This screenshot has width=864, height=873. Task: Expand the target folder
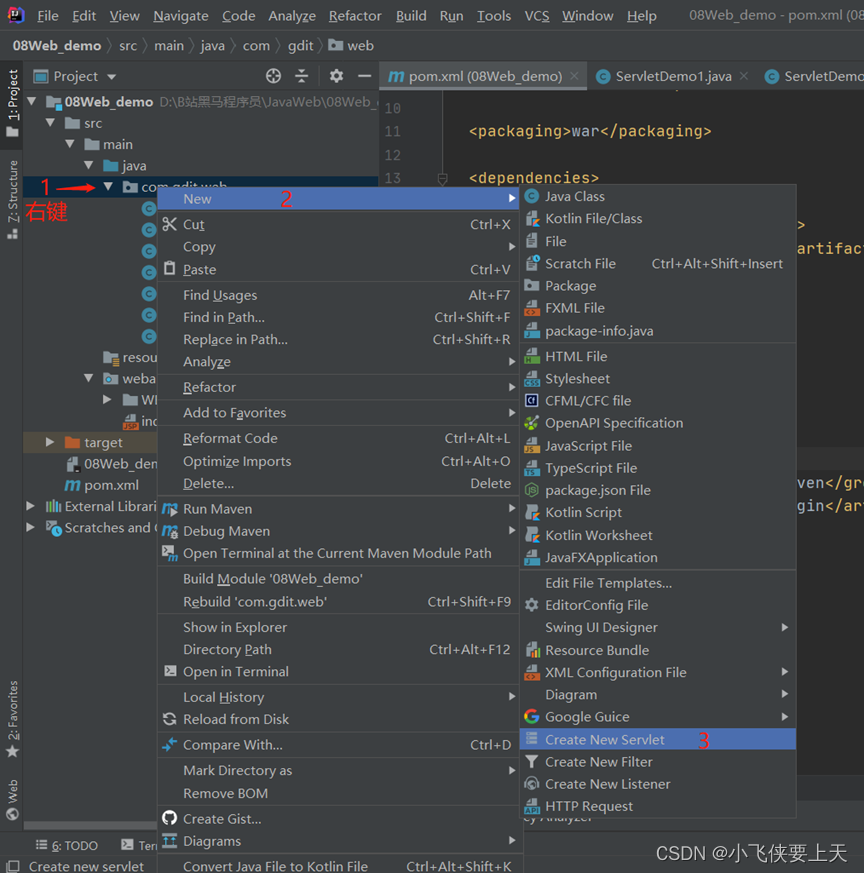coord(50,442)
